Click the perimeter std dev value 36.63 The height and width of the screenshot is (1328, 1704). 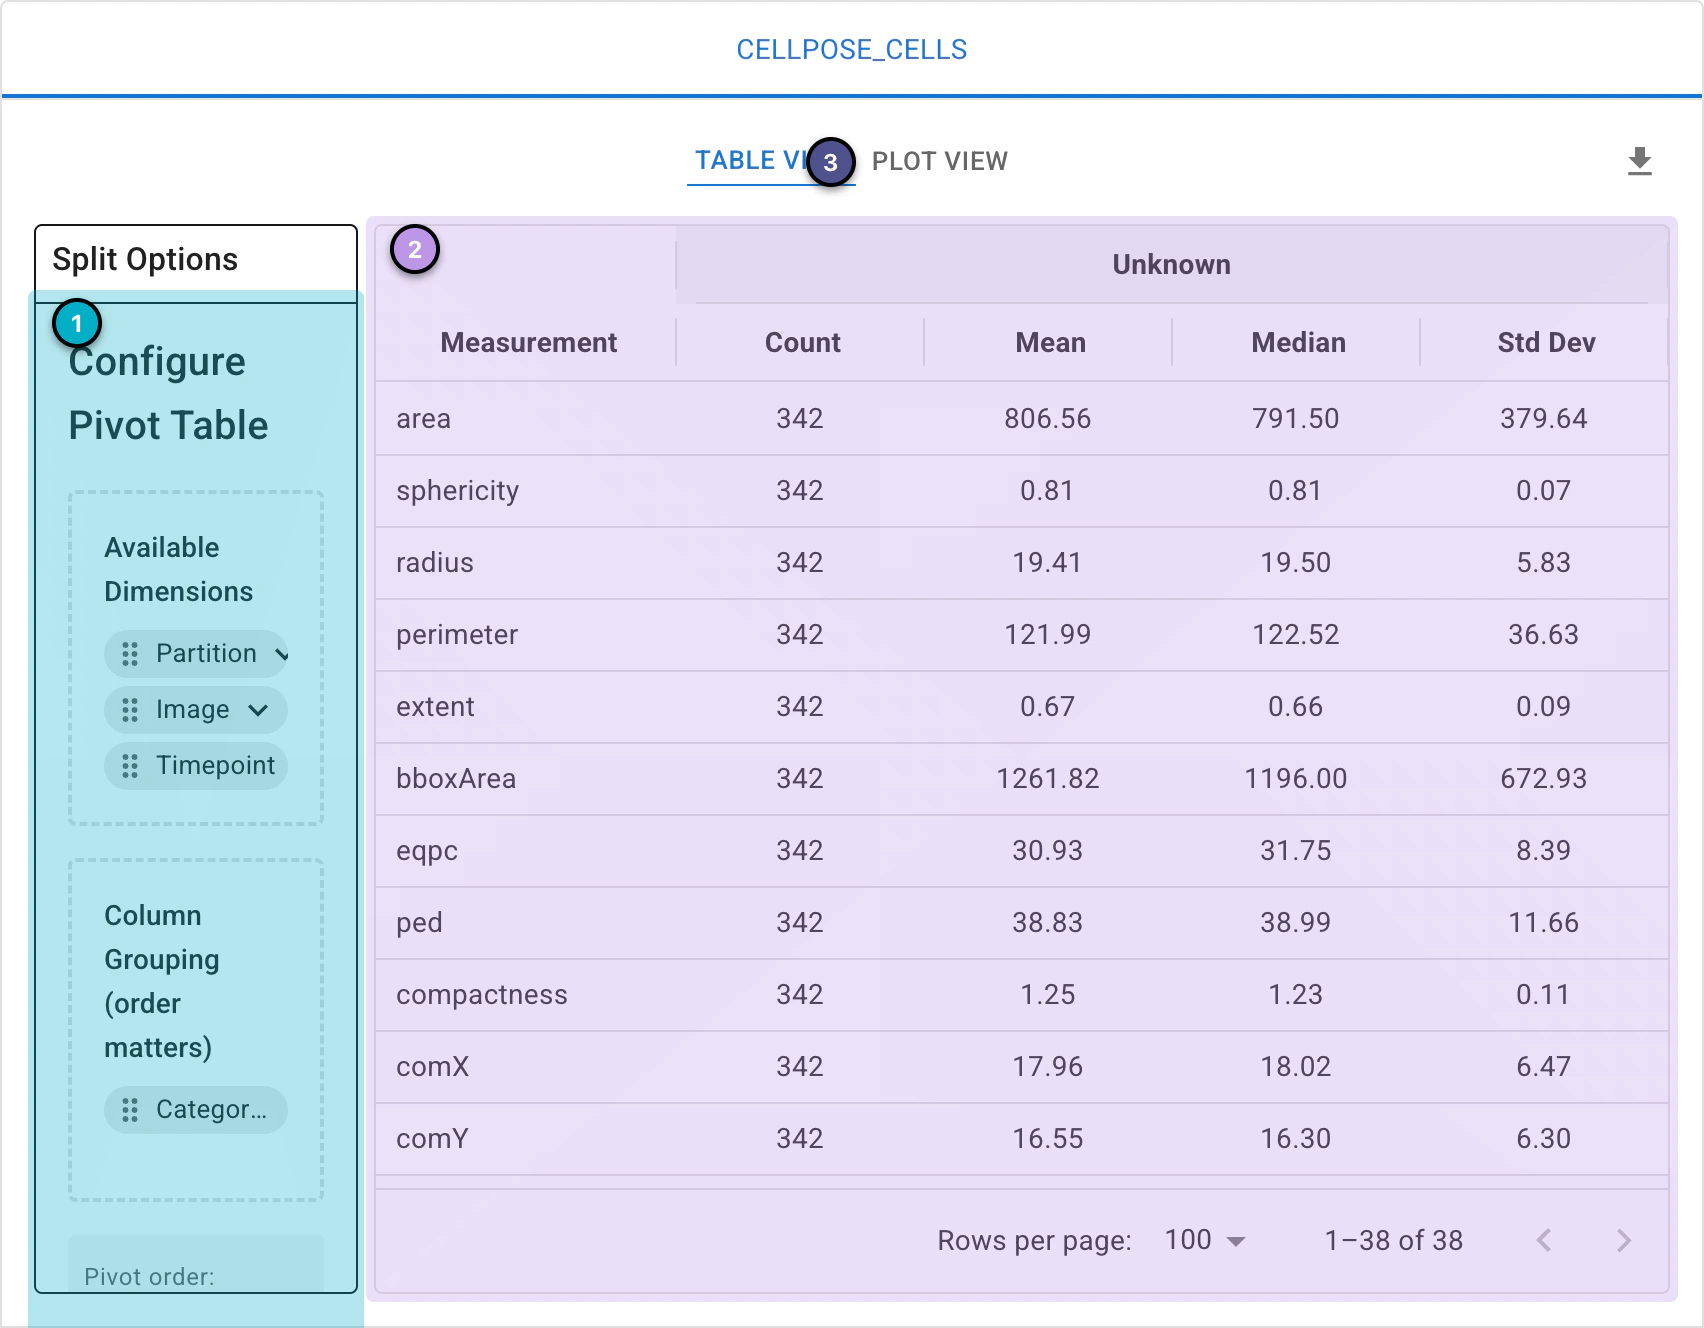tap(1544, 635)
